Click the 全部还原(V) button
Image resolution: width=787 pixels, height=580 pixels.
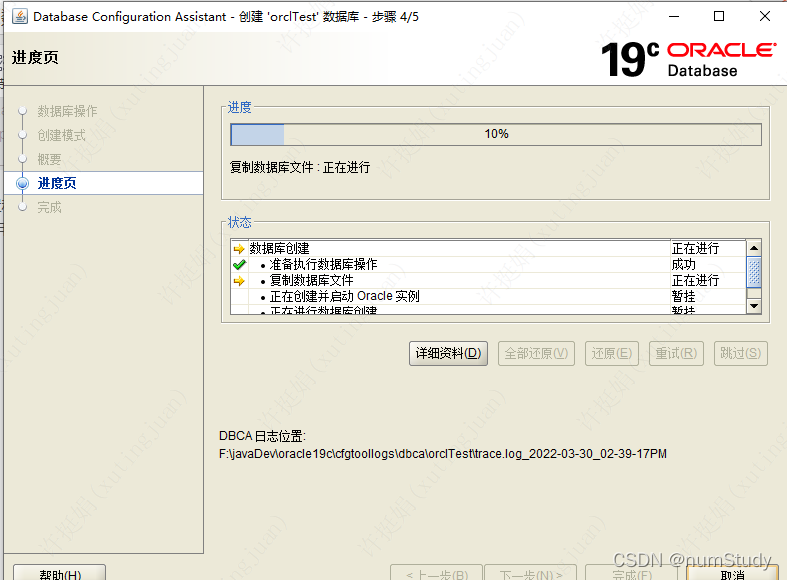(x=536, y=354)
